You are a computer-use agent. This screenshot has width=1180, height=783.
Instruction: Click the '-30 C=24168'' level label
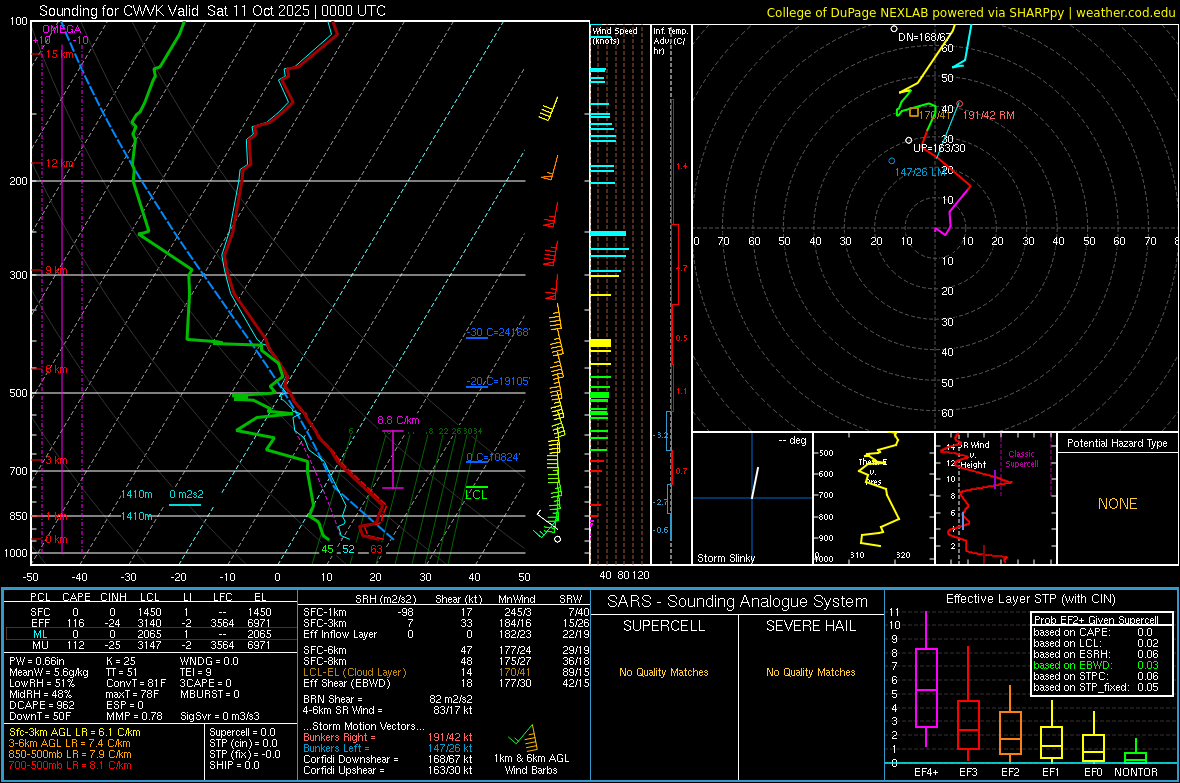click(x=498, y=332)
